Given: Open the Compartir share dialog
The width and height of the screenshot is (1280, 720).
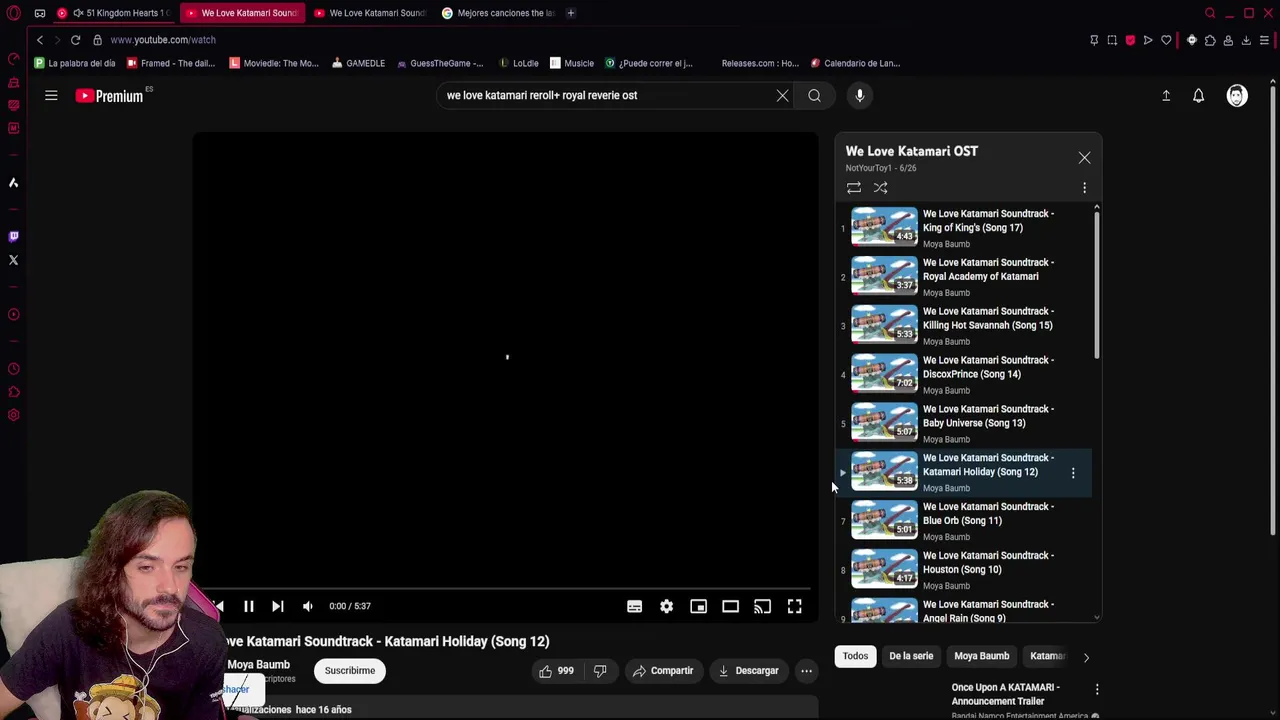Looking at the screenshot, I should pyautogui.click(x=662, y=671).
